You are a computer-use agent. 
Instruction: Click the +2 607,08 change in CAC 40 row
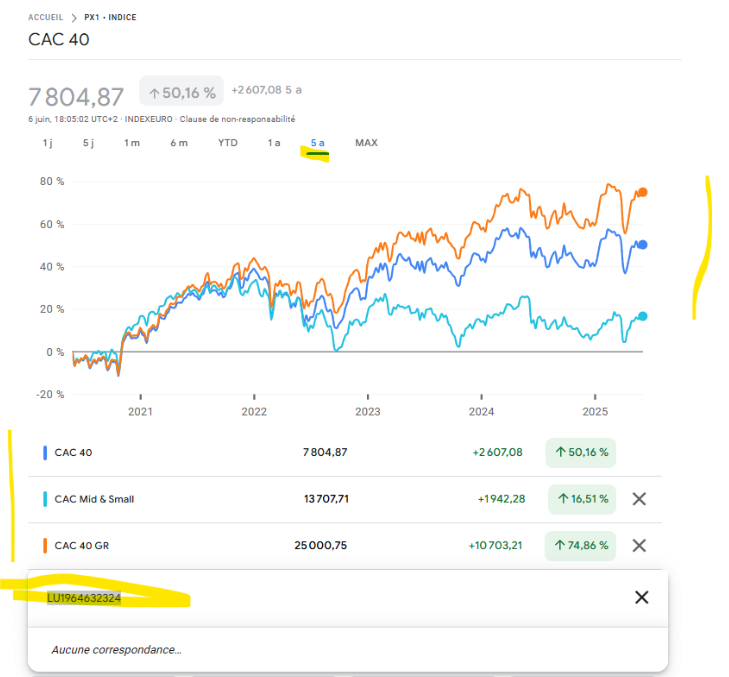coord(497,452)
